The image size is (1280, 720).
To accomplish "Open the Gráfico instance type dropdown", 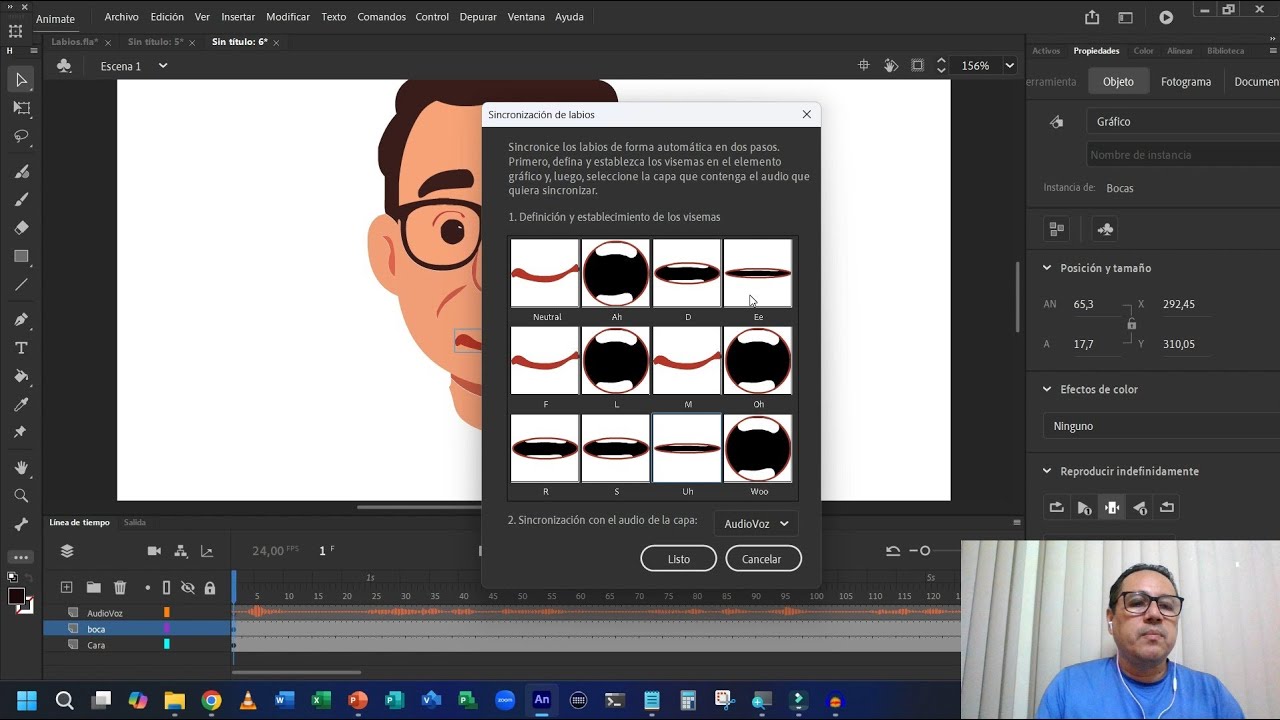I will tap(1185, 121).
